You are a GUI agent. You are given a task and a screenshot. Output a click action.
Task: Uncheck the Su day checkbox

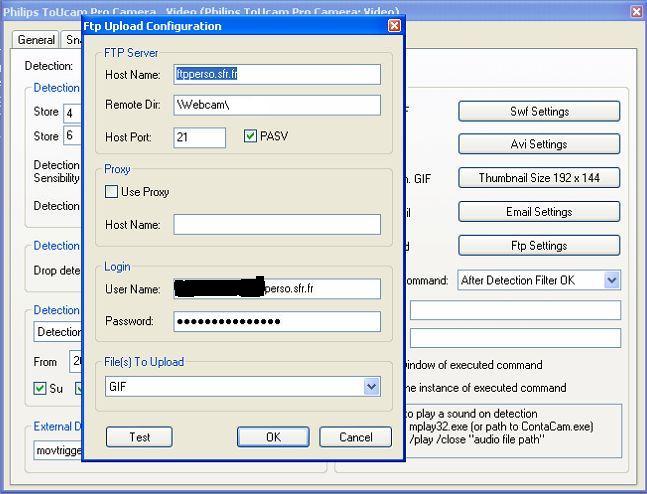(x=40, y=388)
